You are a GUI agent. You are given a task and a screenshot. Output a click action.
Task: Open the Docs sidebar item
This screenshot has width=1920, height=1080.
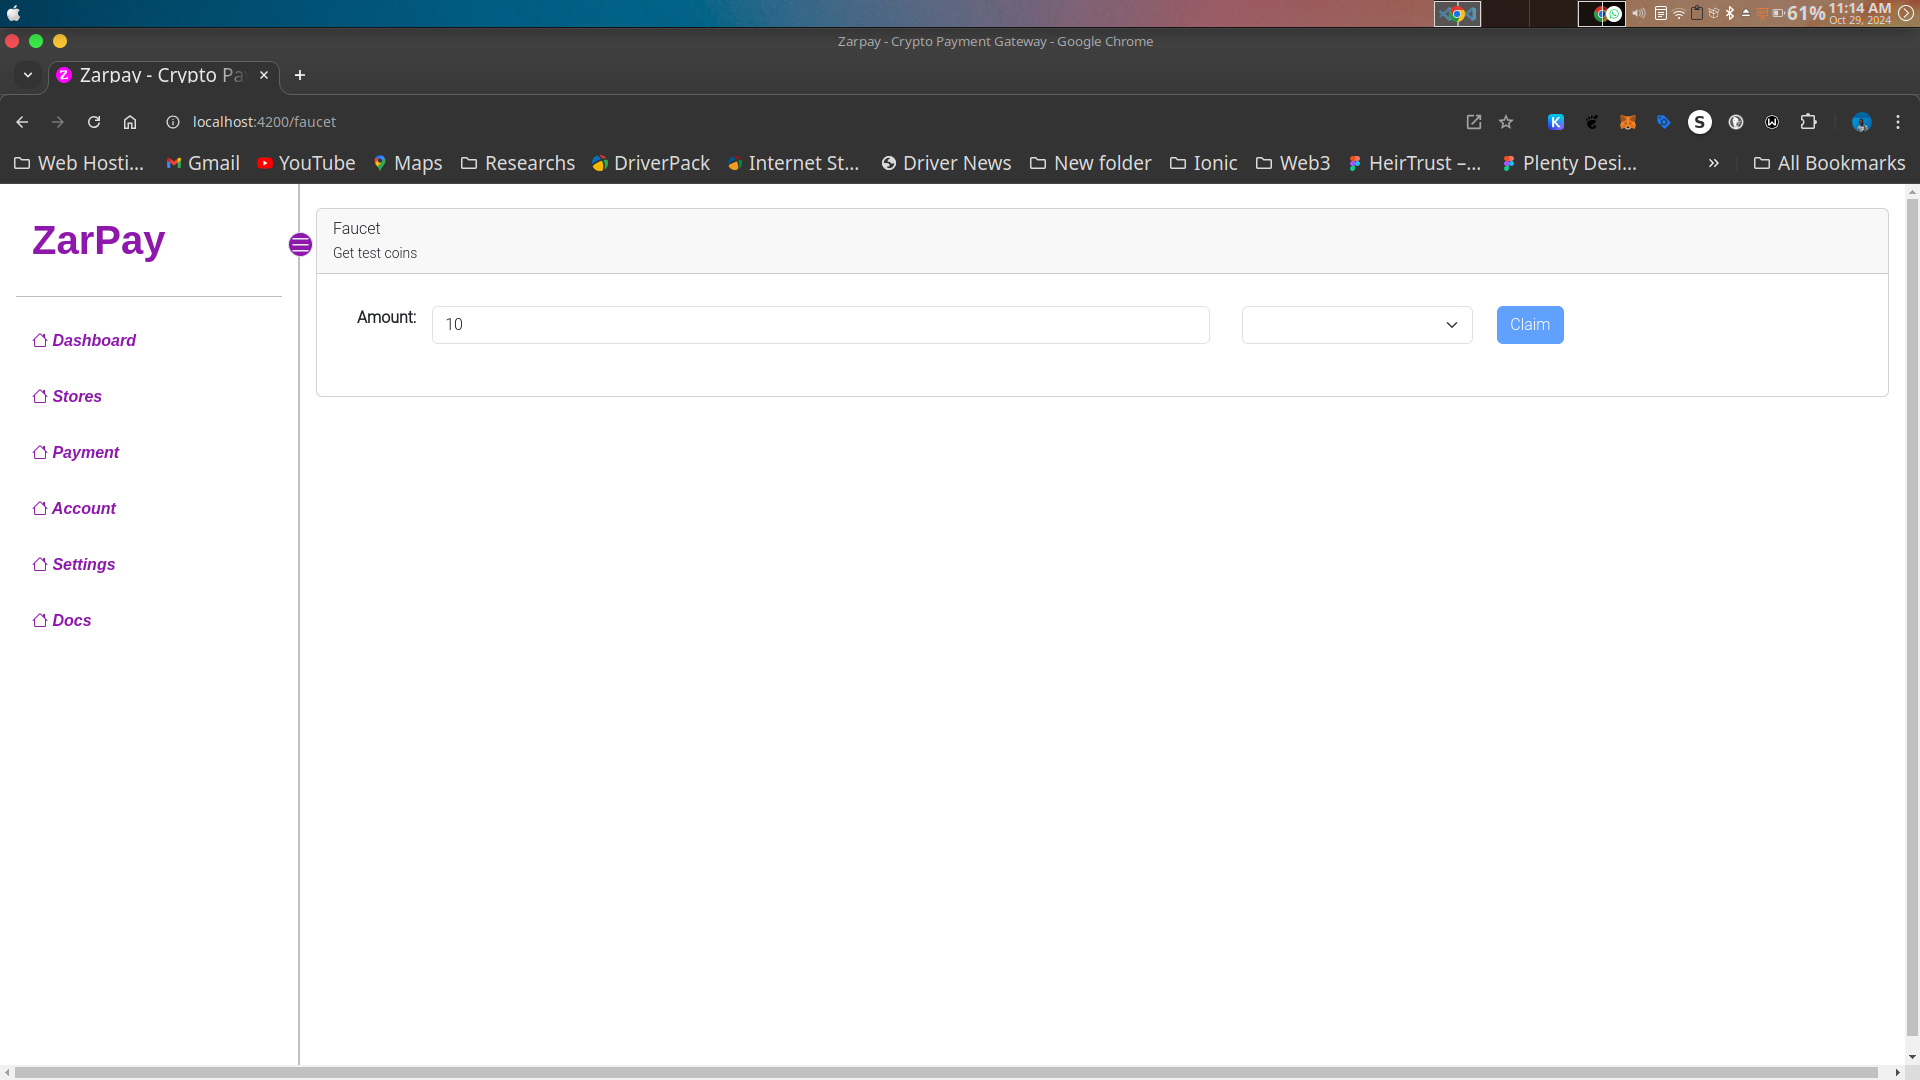(71, 621)
